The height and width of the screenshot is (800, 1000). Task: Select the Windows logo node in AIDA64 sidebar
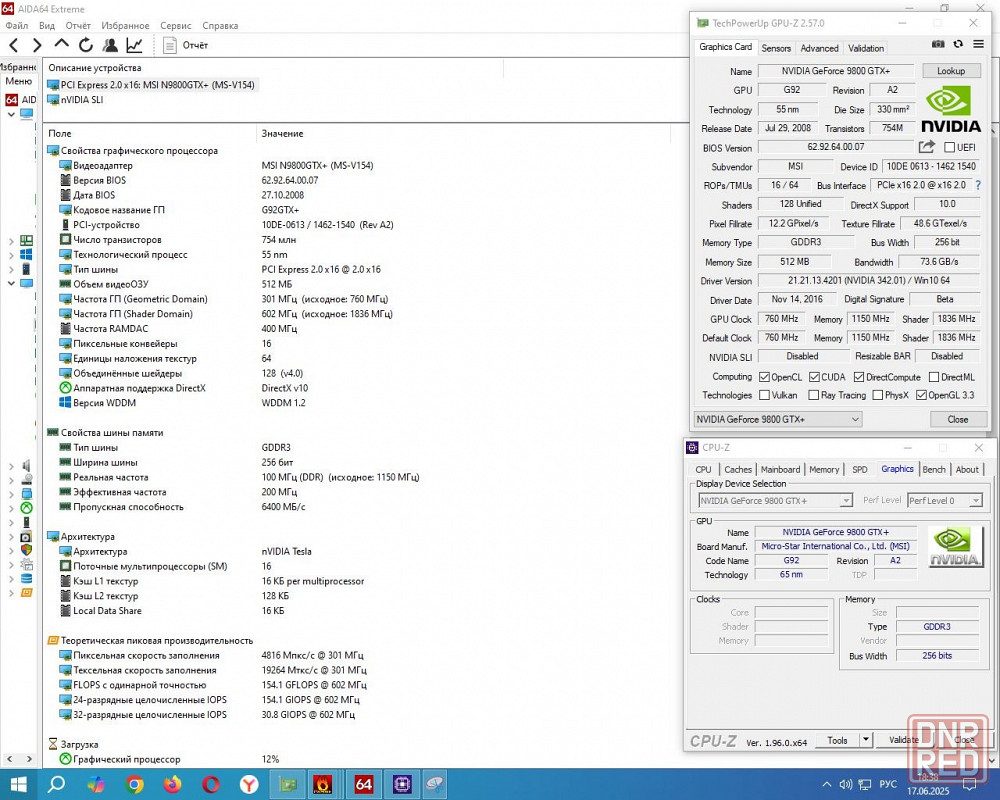[26, 255]
